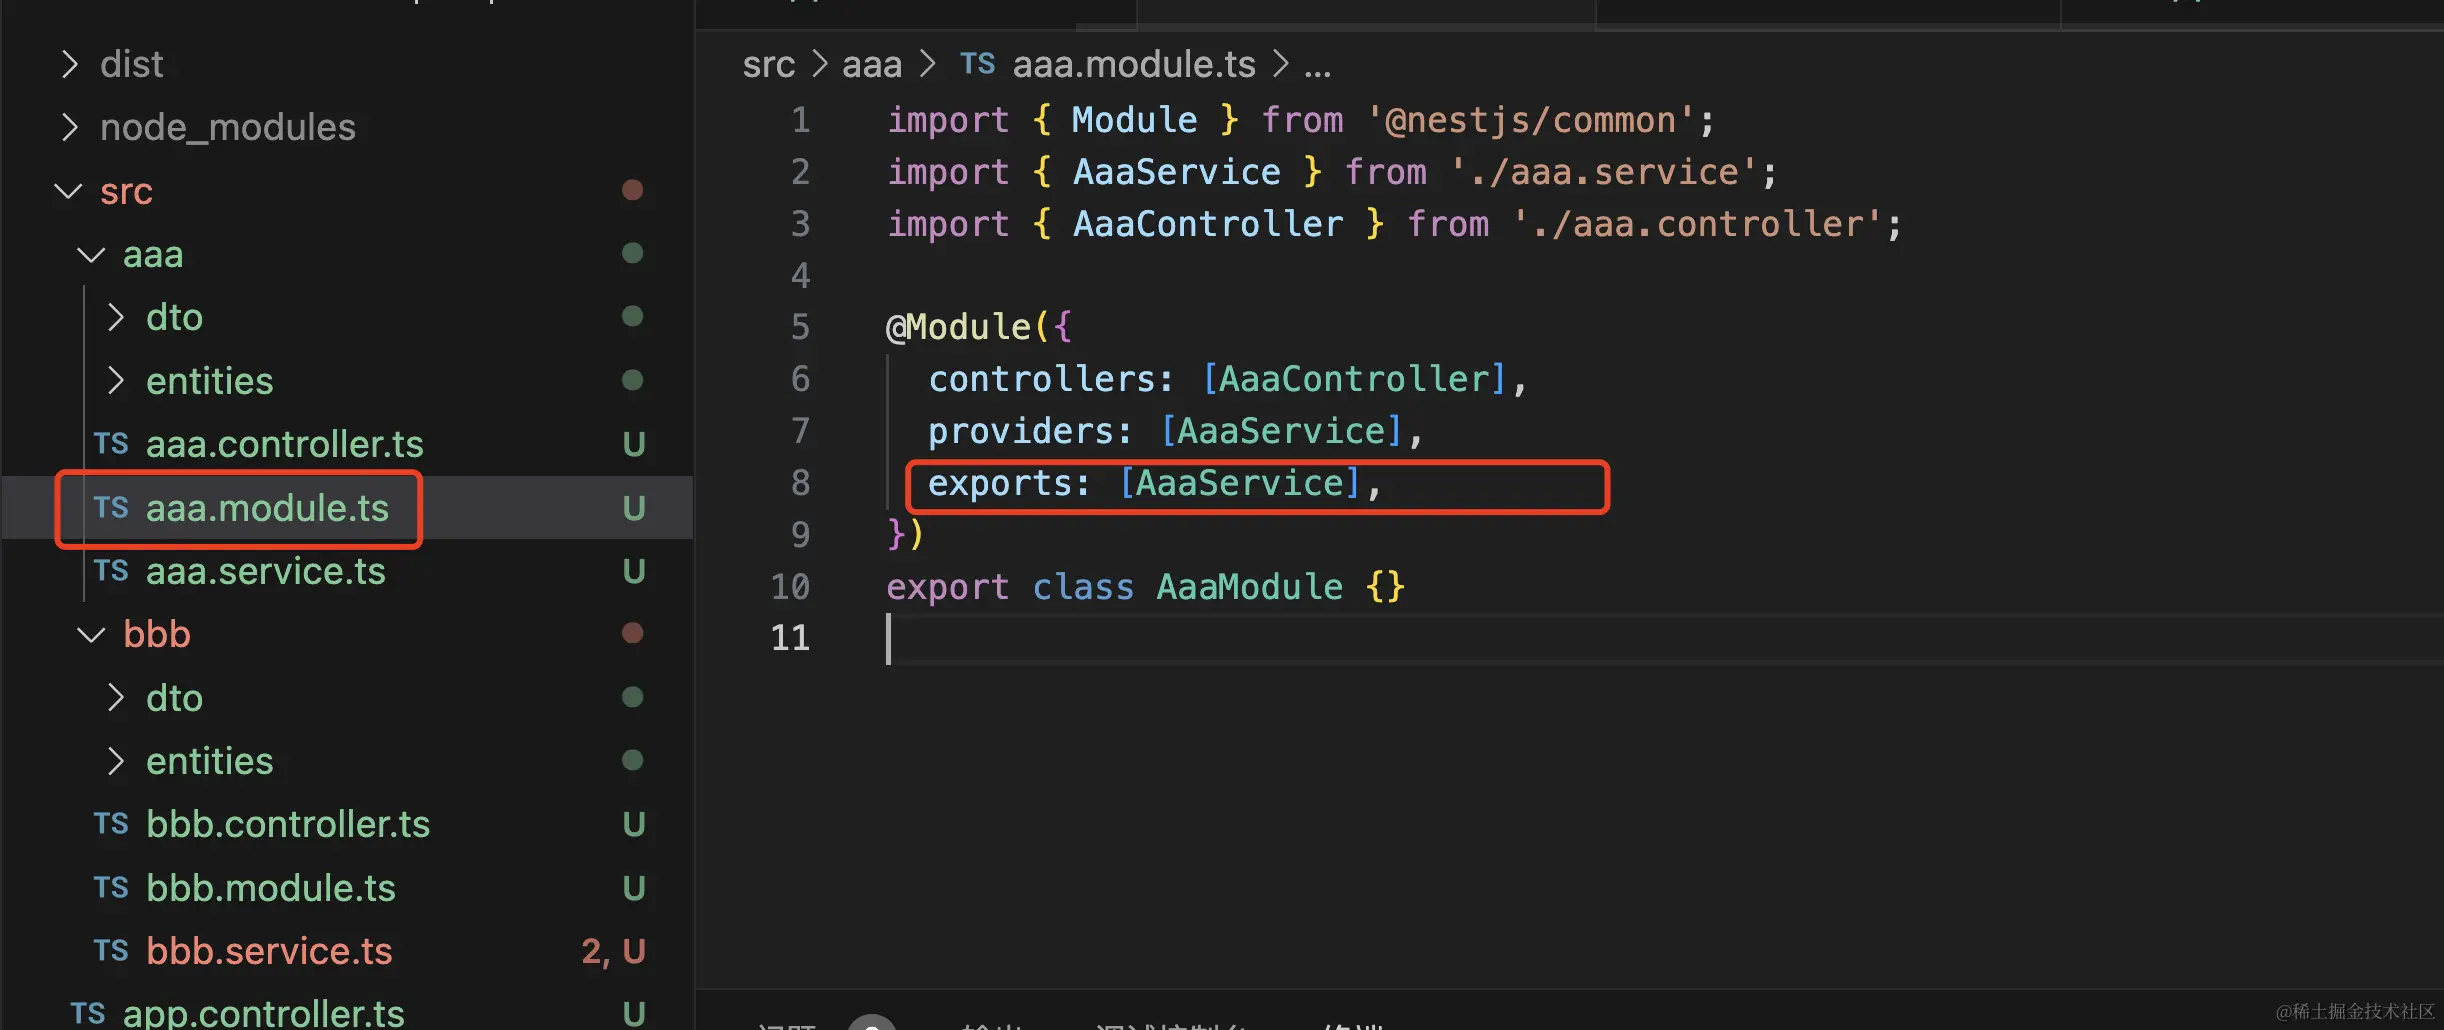The image size is (2444, 1030).
Task: Select the src folder name
Action: 126,191
